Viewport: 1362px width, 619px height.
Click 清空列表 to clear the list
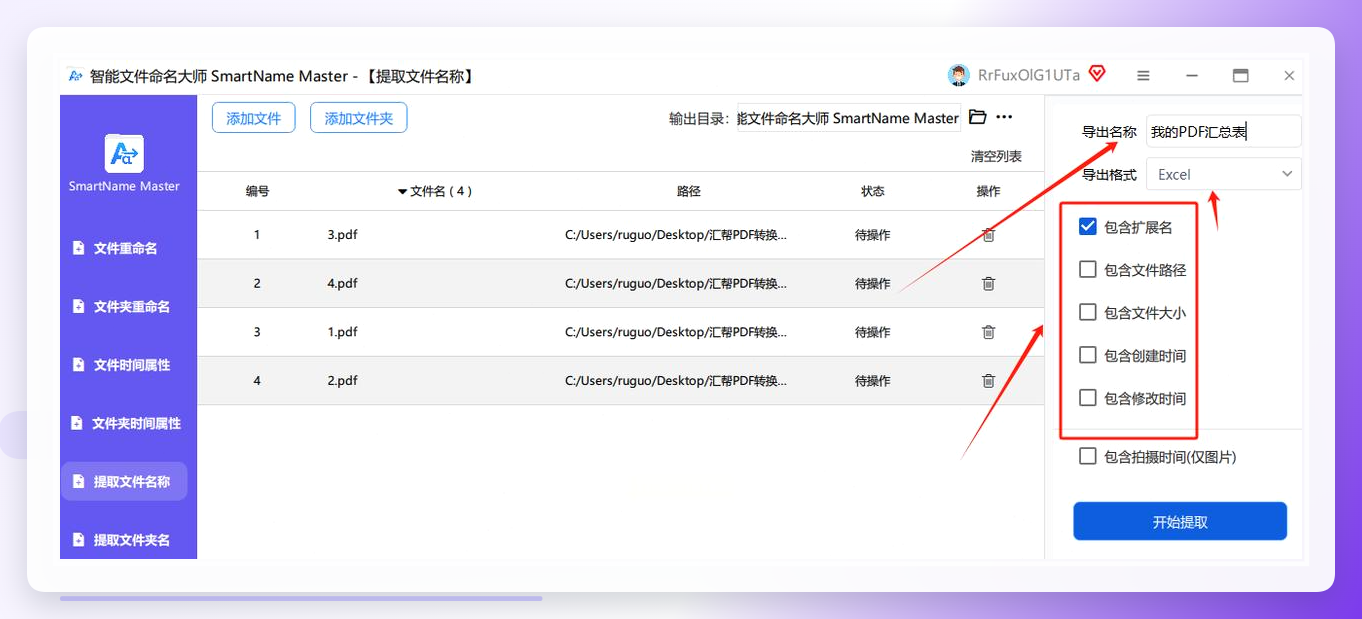tap(996, 157)
